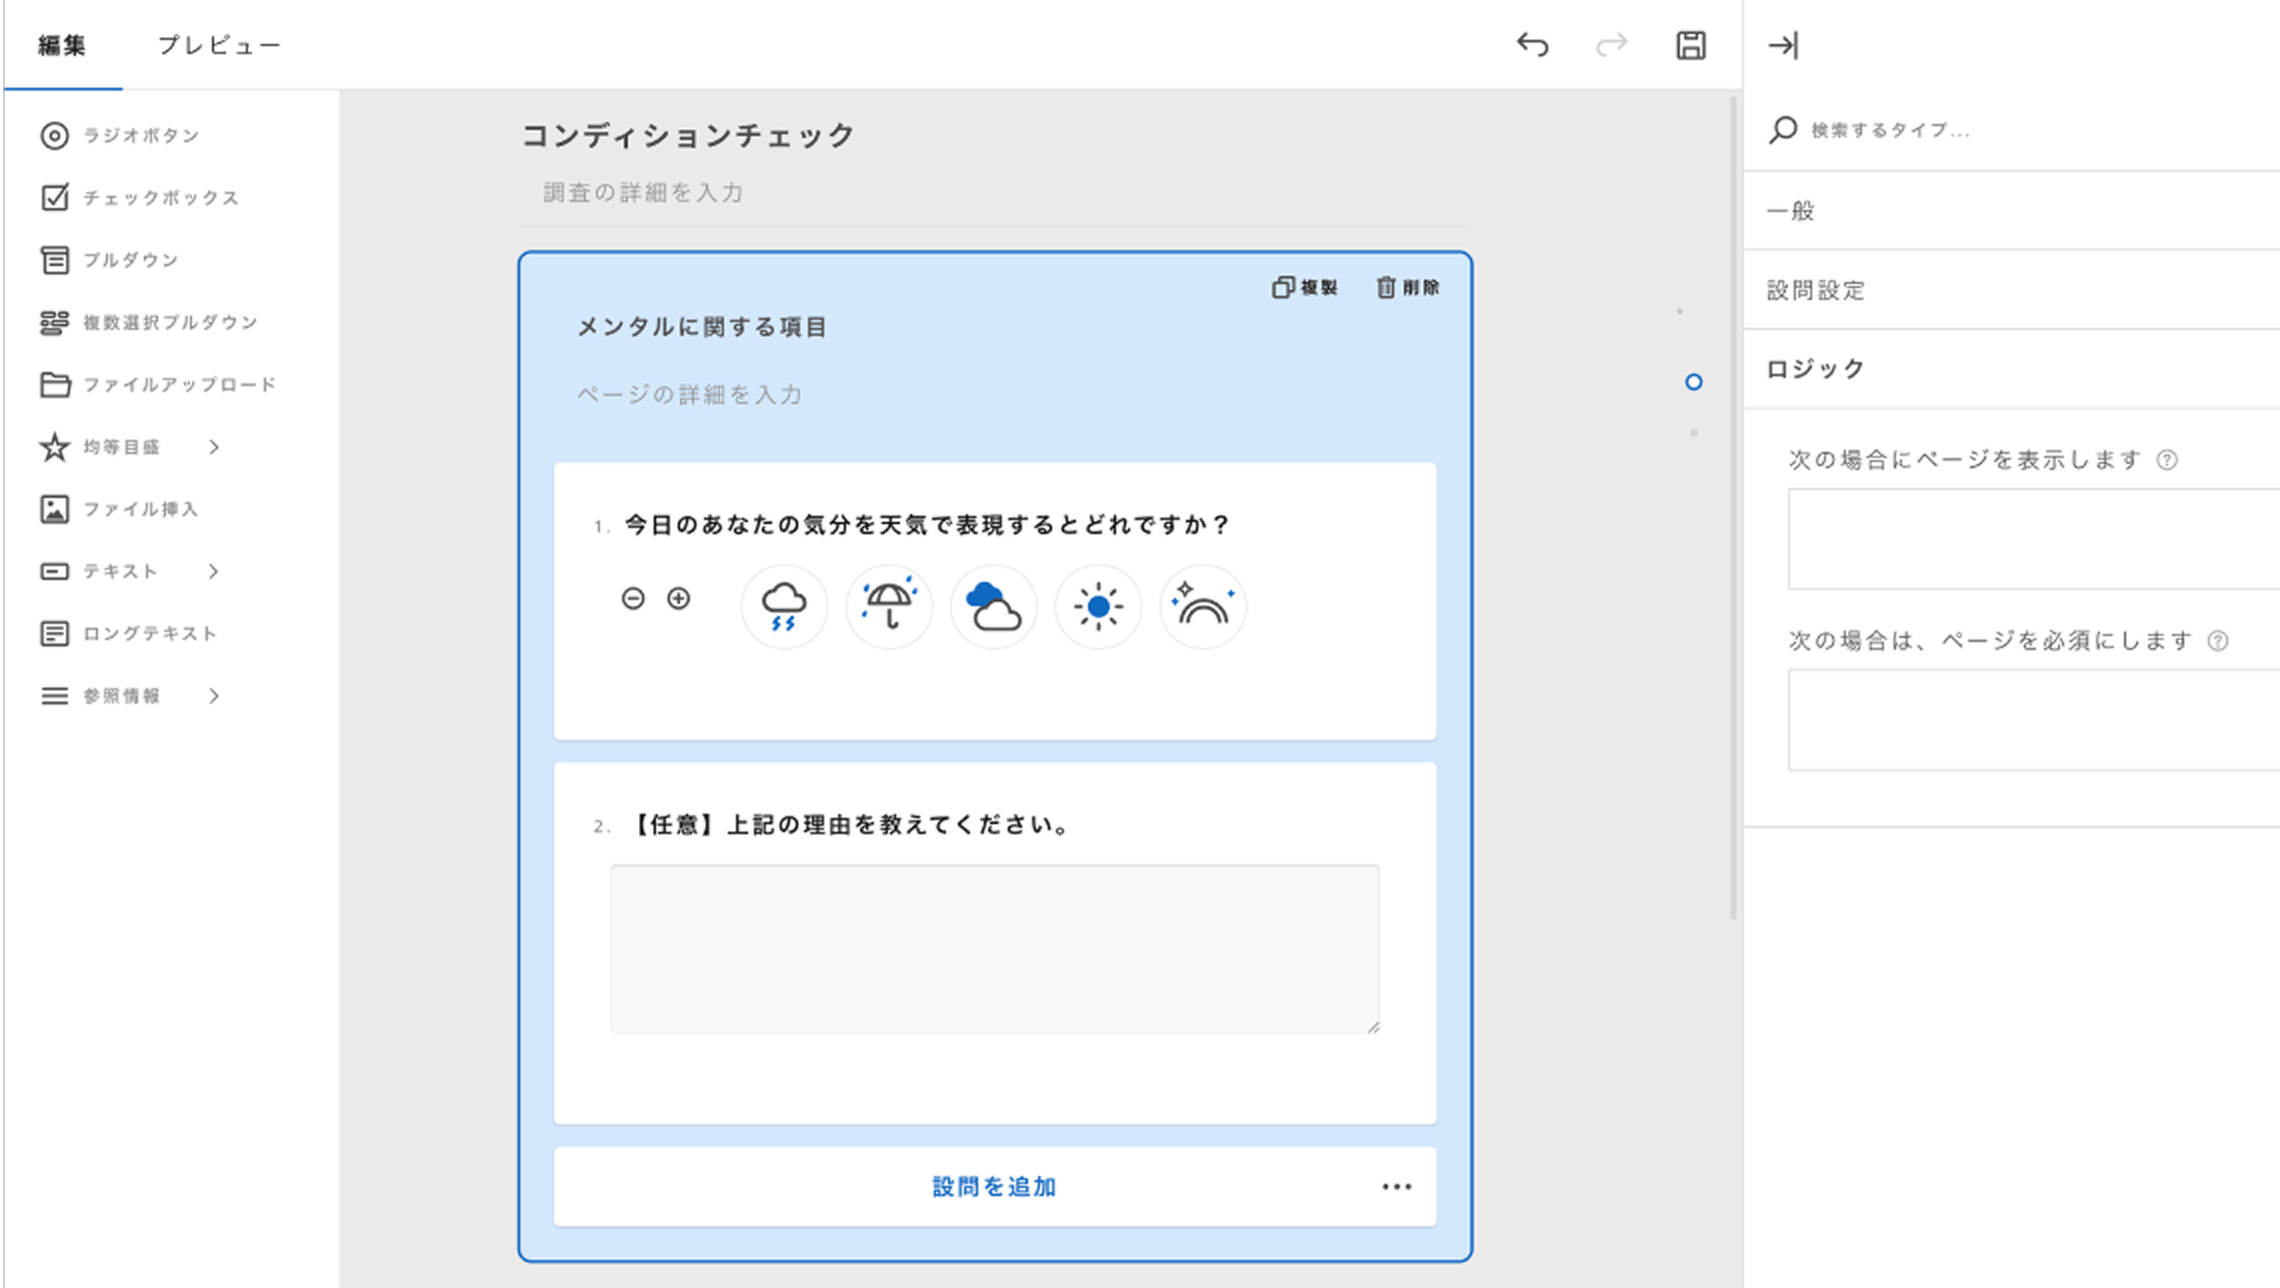Viewport: 2280px width, 1288px height.
Task: Click the save floppy disk icon
Action: pos(1690,45)
